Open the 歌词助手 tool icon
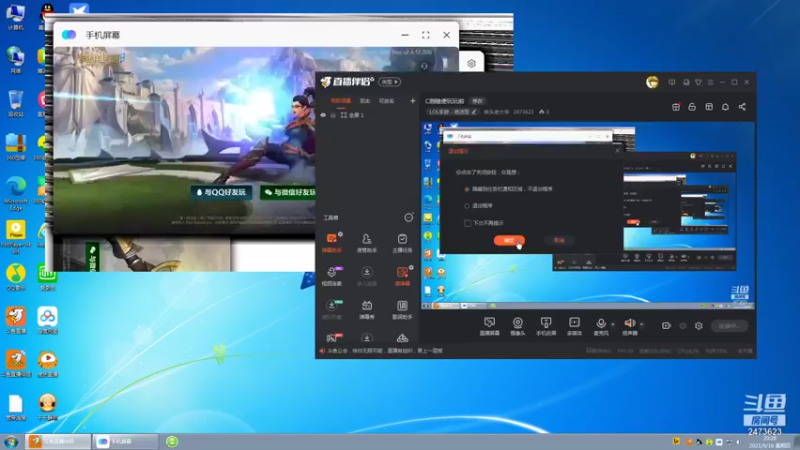Screen dimensions: 800x450 [x=402, y=309]
